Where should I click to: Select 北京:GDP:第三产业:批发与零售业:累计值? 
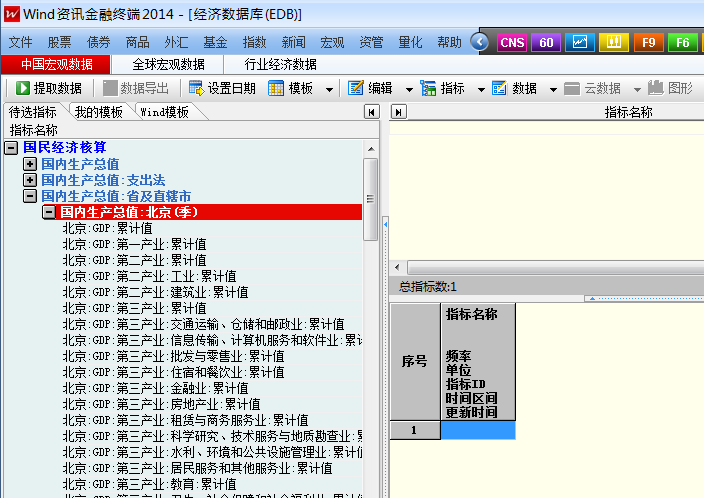pyautogui.click(x=173, y=356)
